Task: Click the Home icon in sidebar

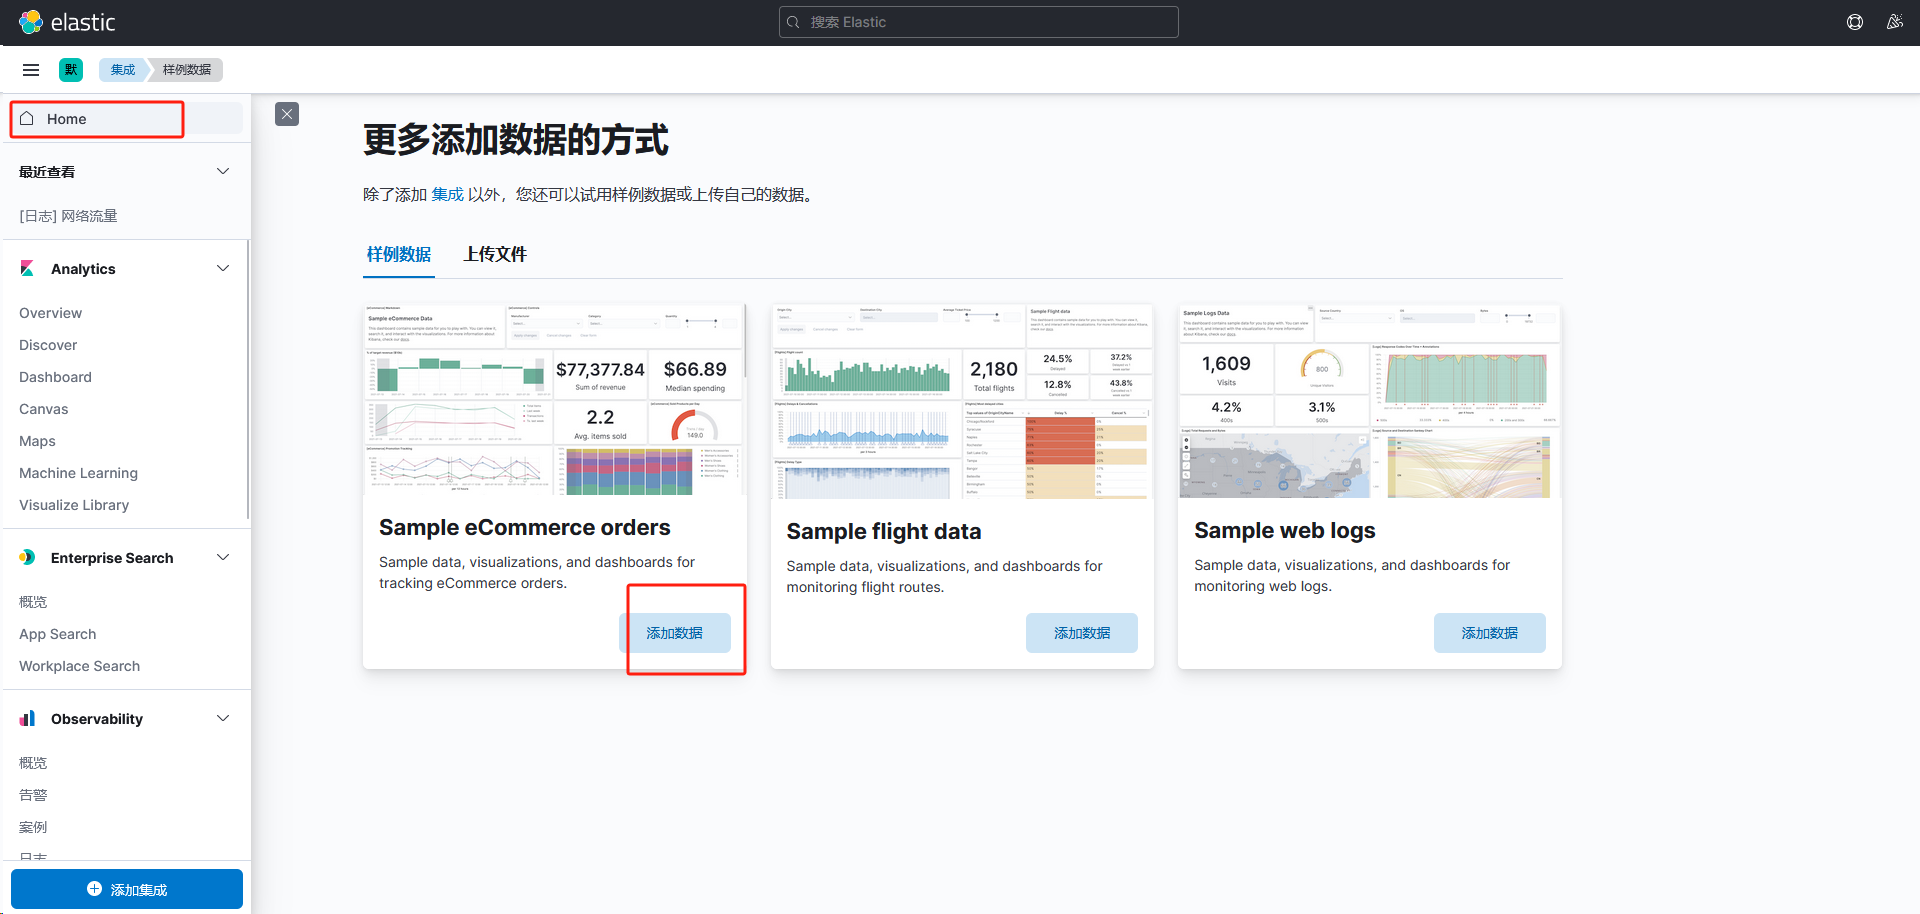Action: click(27, 119)
